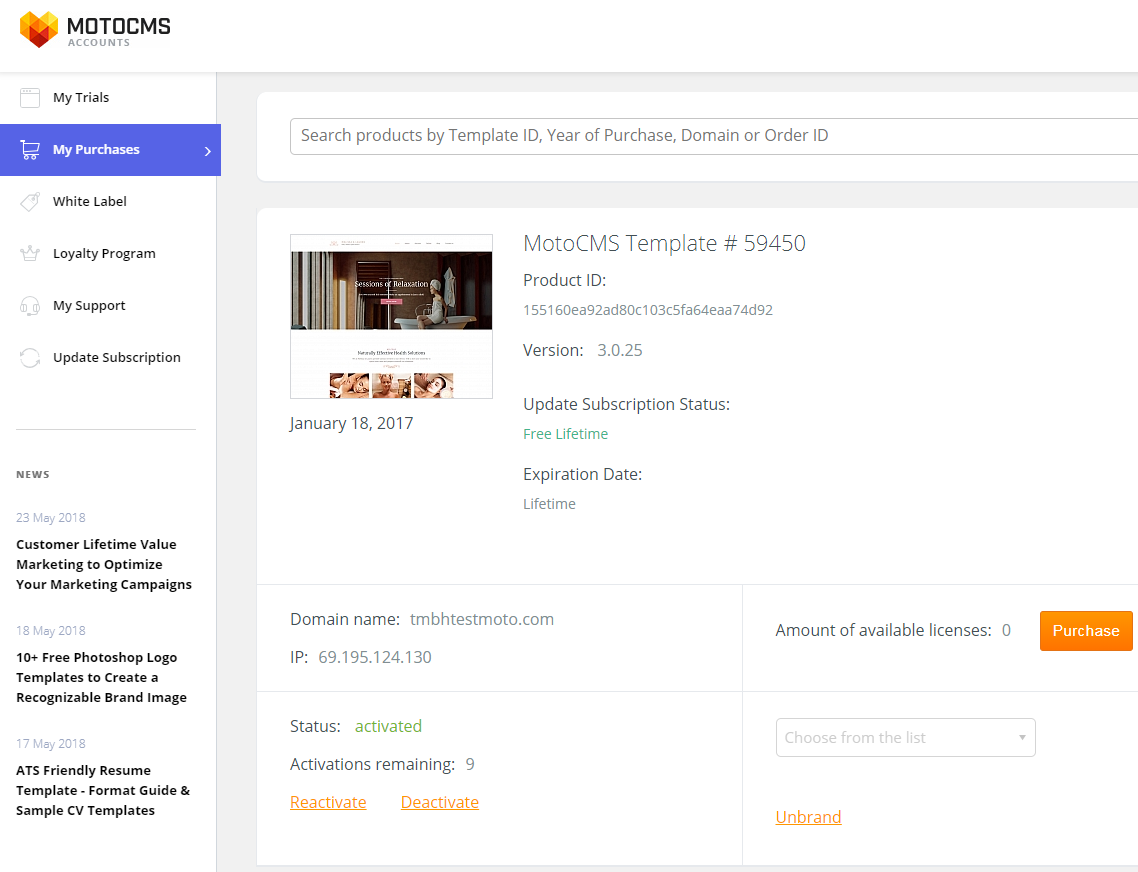Go to Loyalty Program page
Viewport: 1138px width, 872px height.
coord(108,253)
